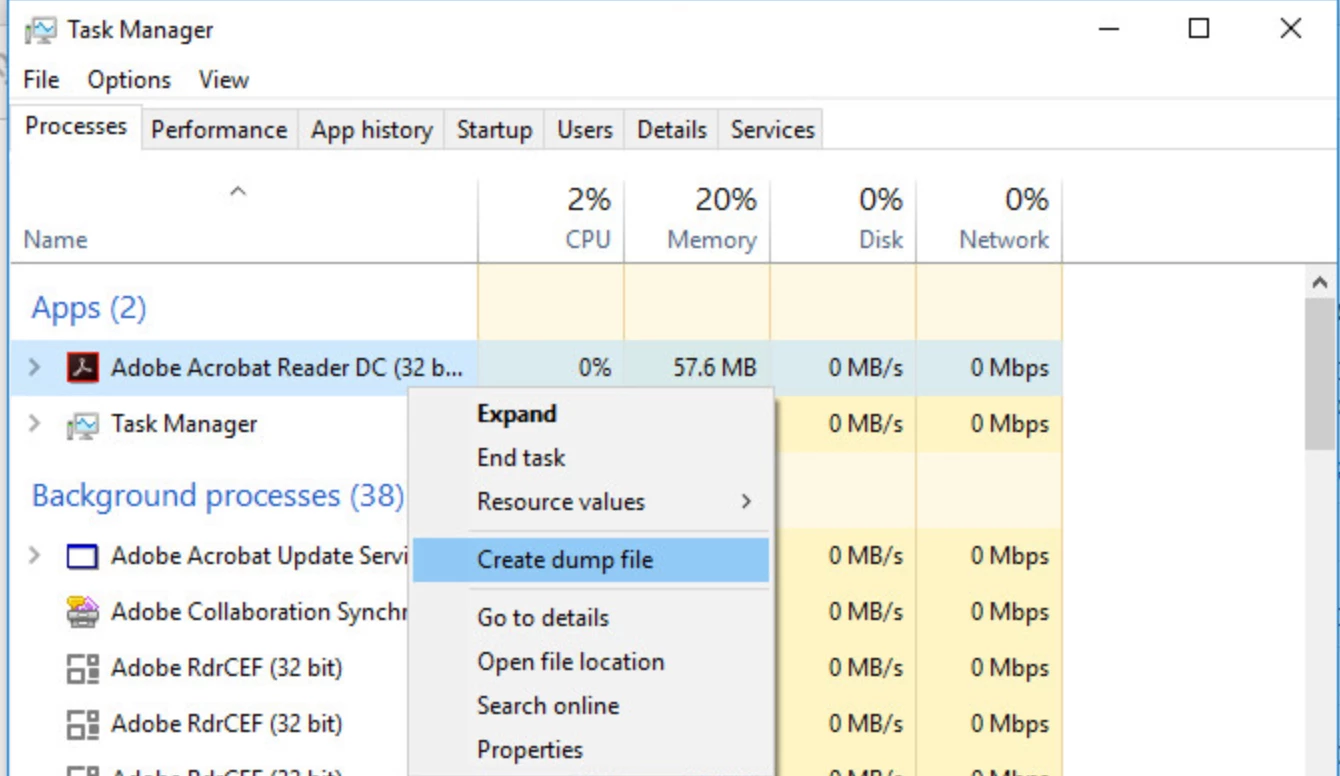The width and height of the screenshot is (1340, 776).
Task: Click the vertical scrollbar thumb
Action: click(1320, 374)
